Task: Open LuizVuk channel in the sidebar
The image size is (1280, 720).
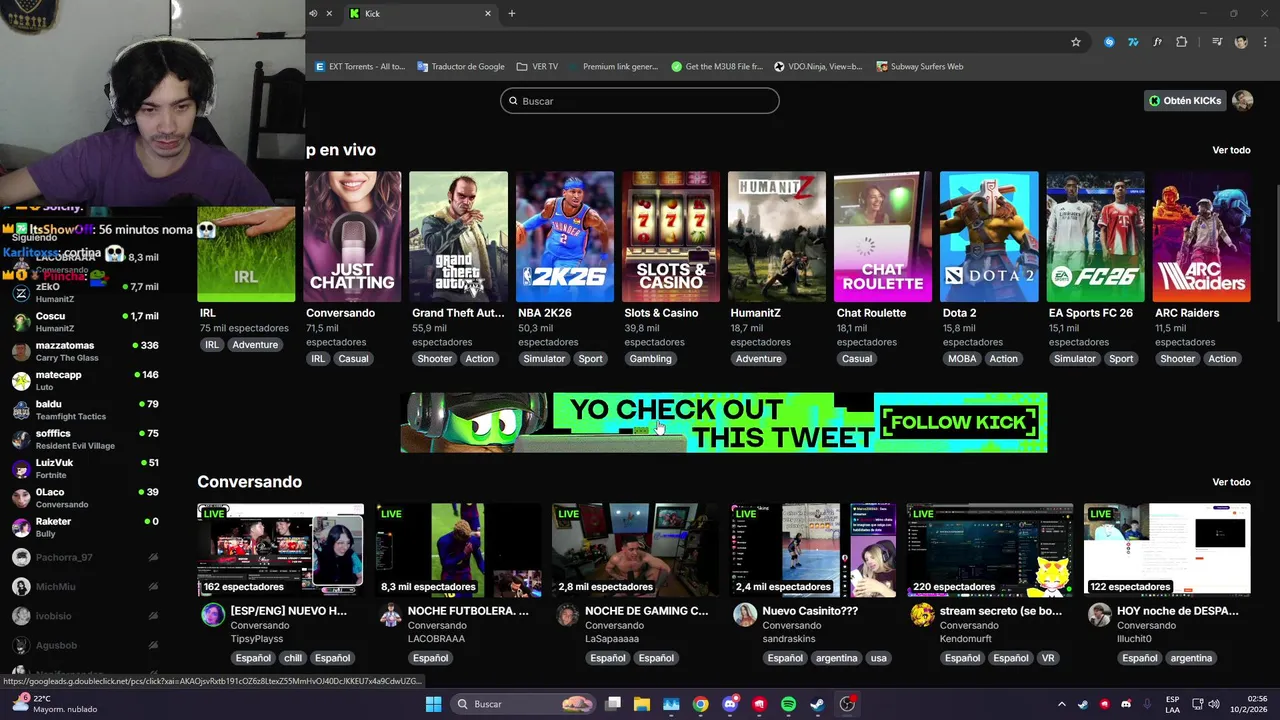Action: pyautogui.click(x=85, y=468)
